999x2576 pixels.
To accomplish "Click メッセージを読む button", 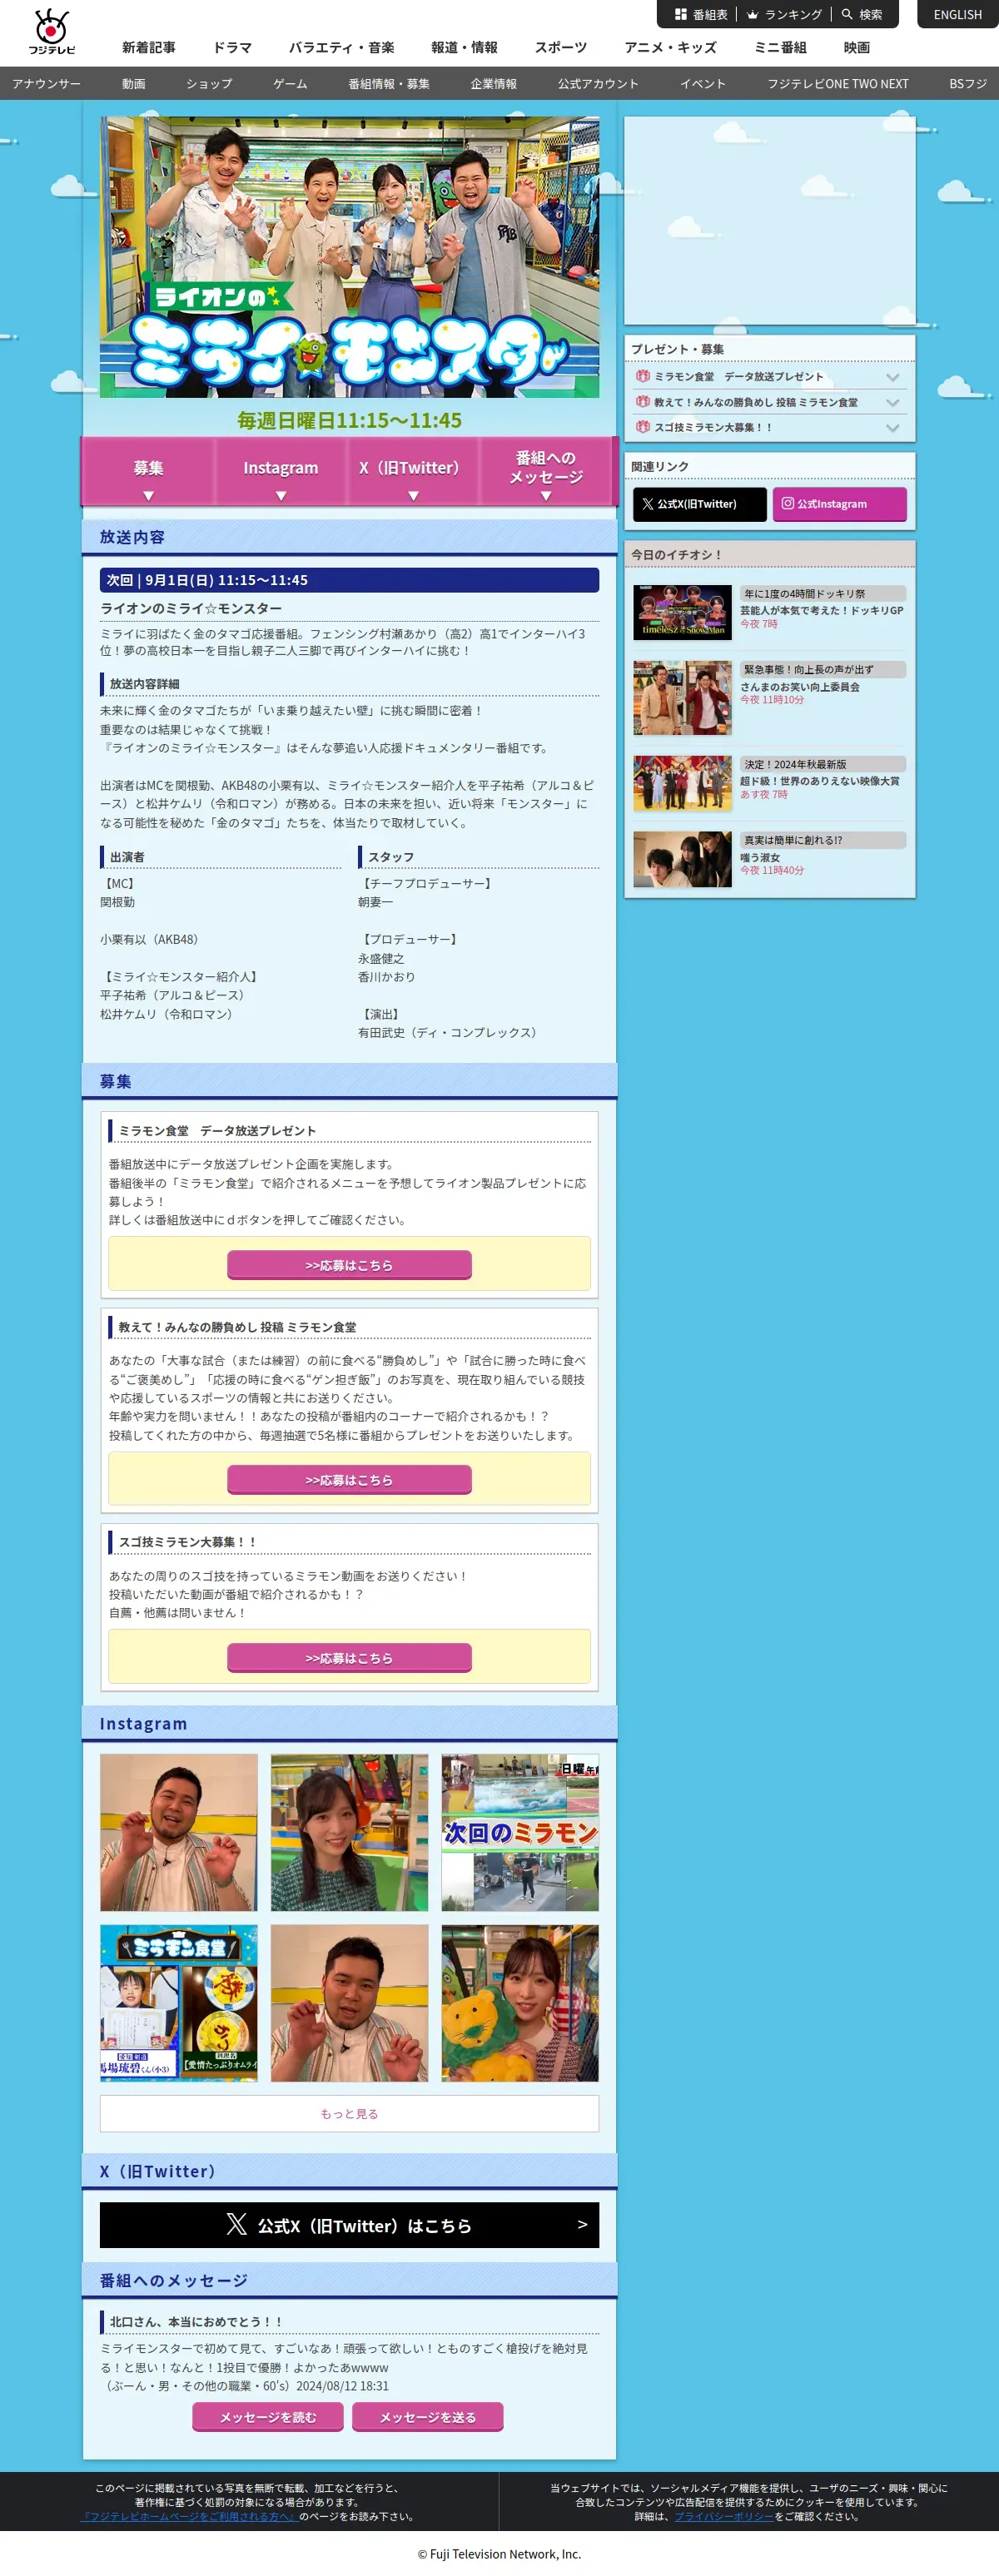I will (x=268, y=2417).
